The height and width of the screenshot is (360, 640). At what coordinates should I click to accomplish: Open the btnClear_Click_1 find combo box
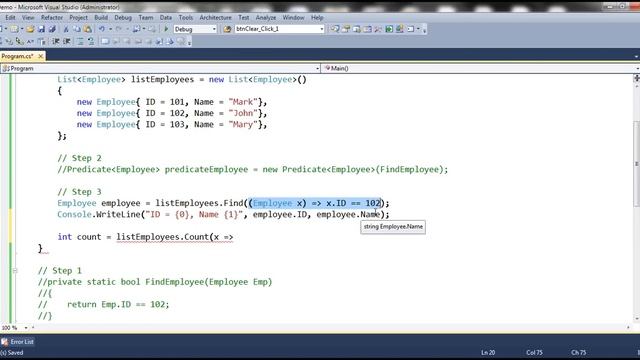click(x=279, y=29)
